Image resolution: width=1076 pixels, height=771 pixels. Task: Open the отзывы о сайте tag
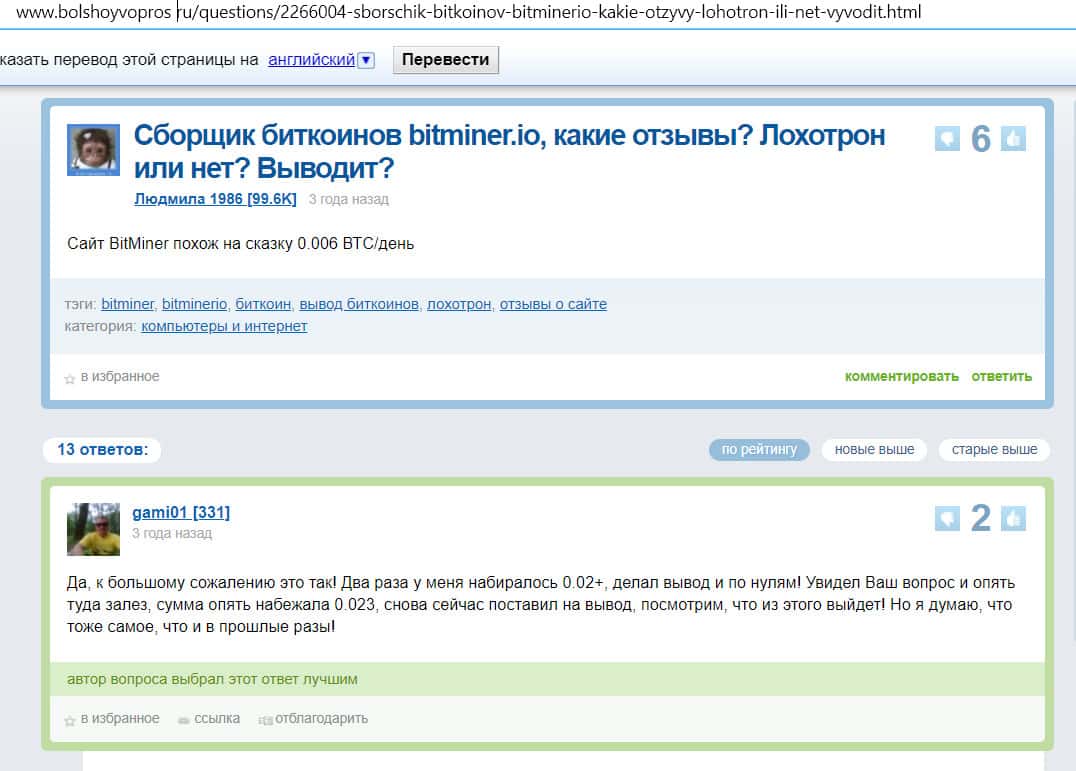[553, 304]
